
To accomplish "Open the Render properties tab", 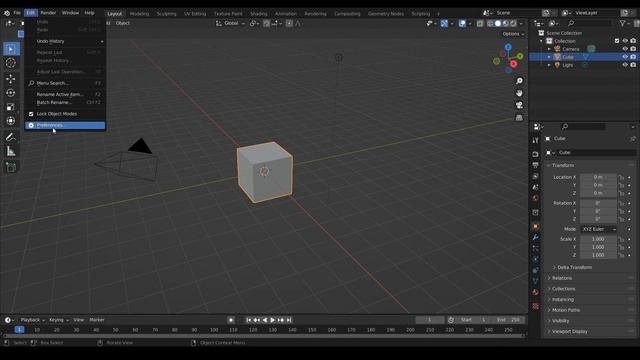I will 536,154.
